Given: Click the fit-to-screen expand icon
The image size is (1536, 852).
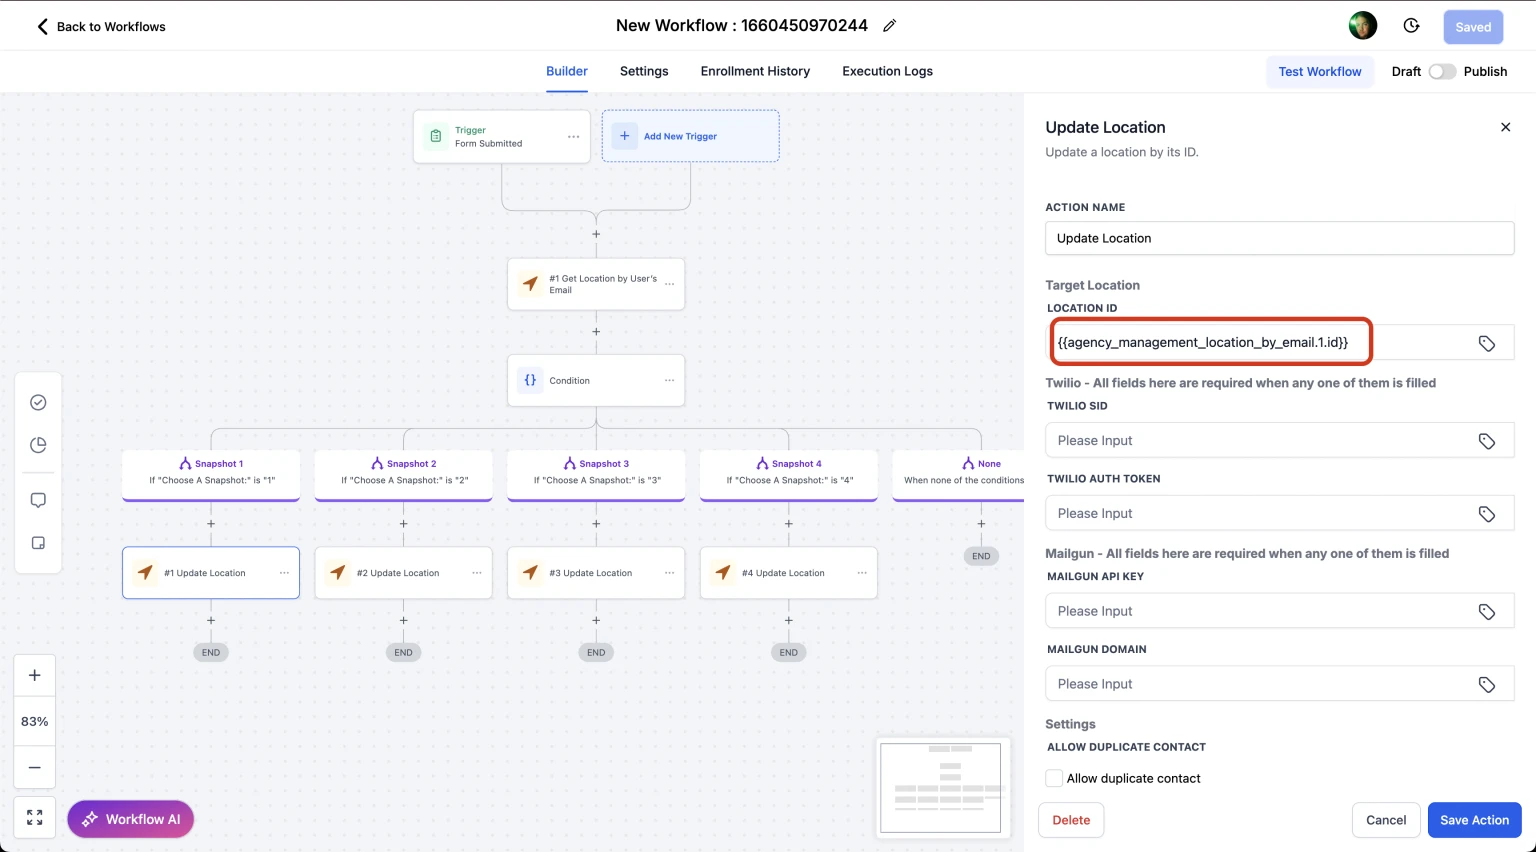Looking at the screenshot, I should click(35, 818).
